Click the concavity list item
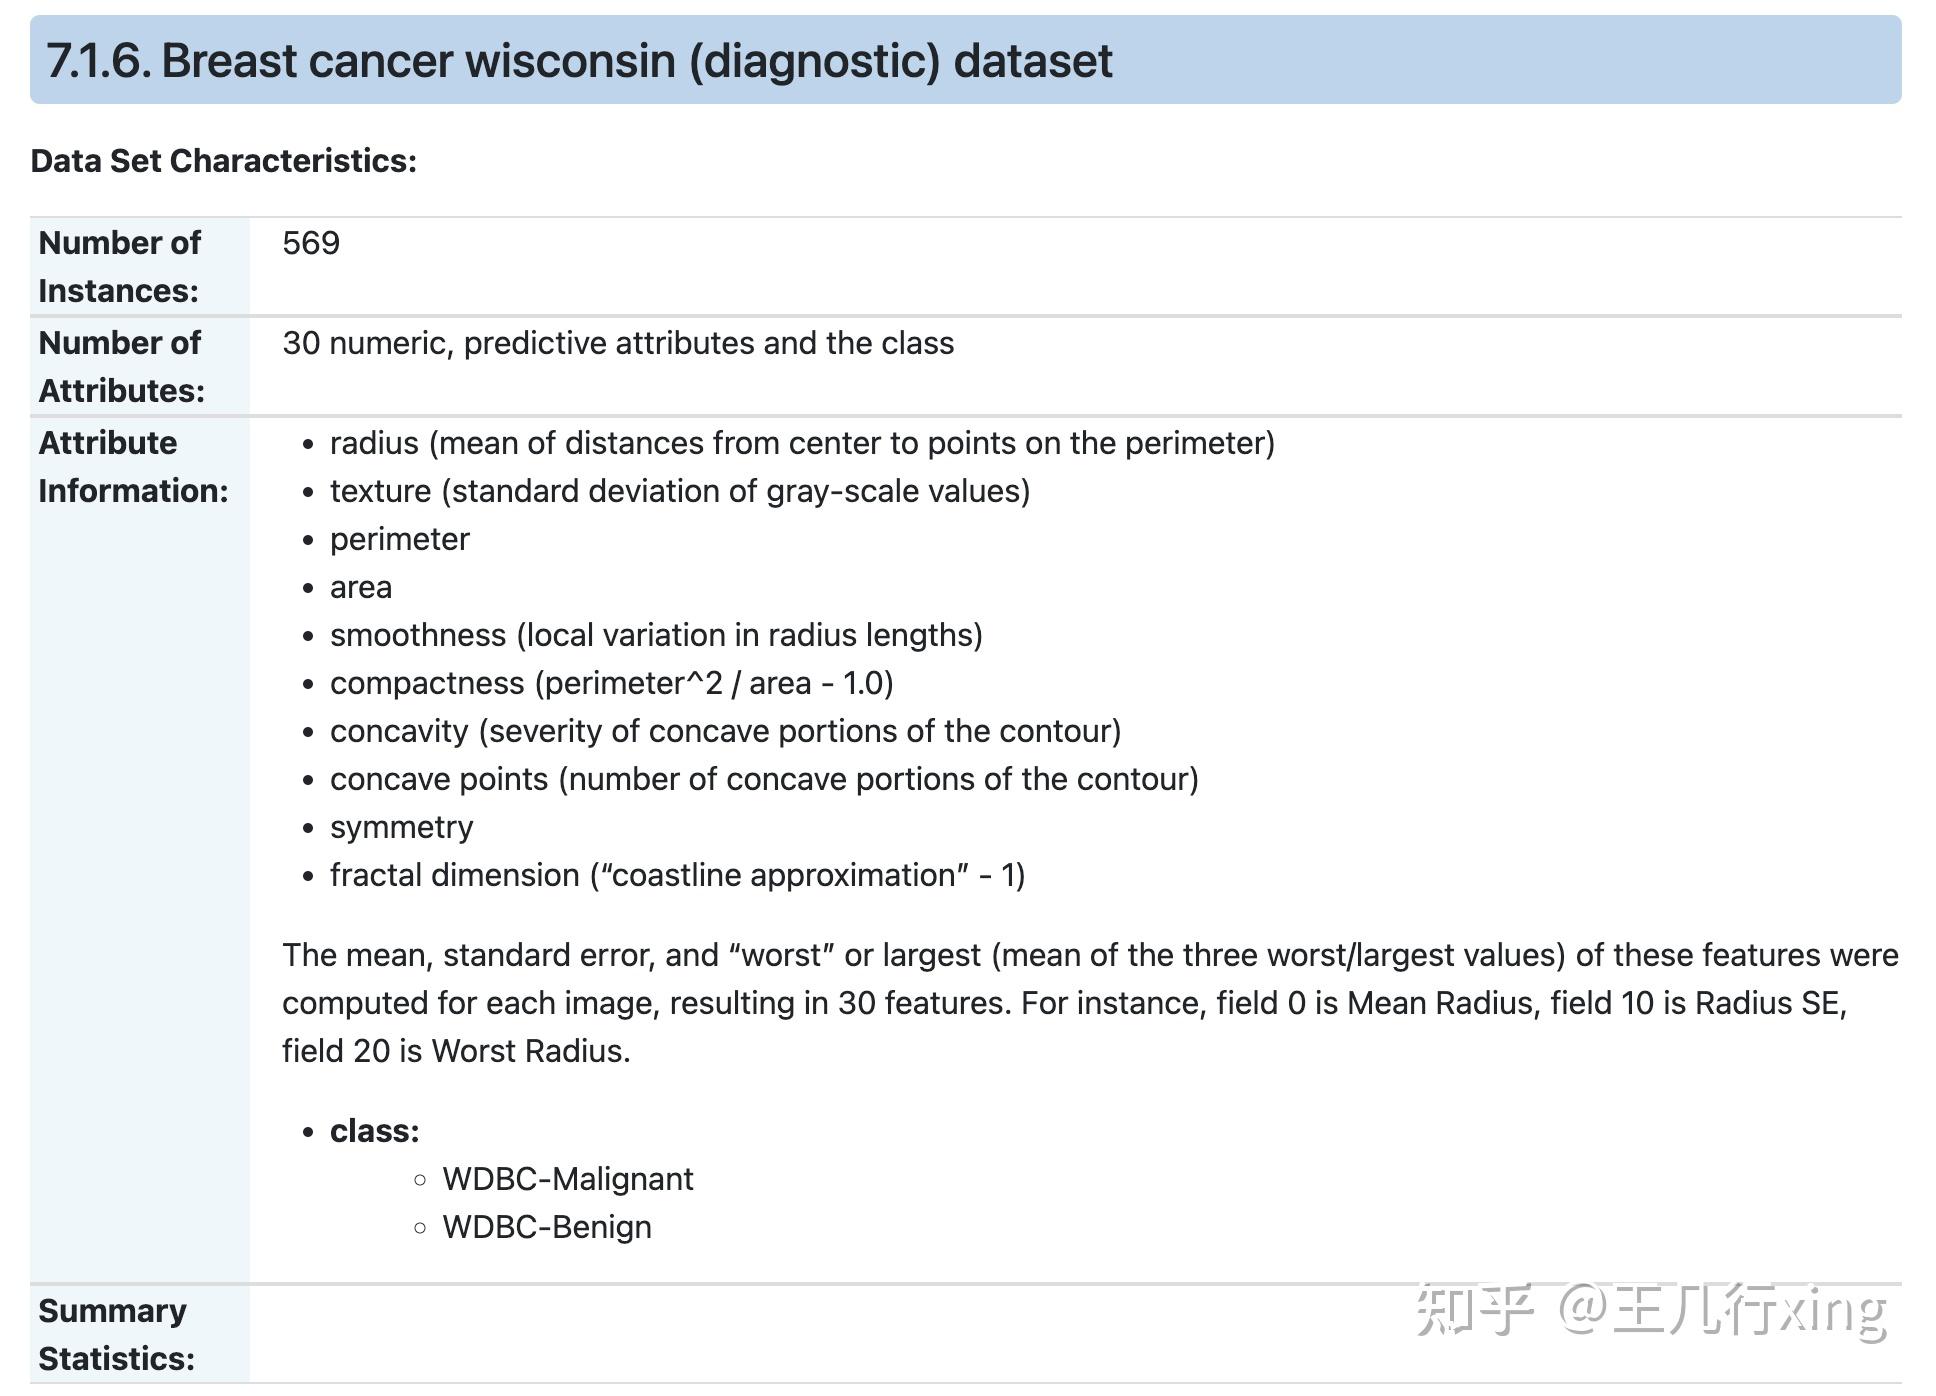 [x=725, y=731]
